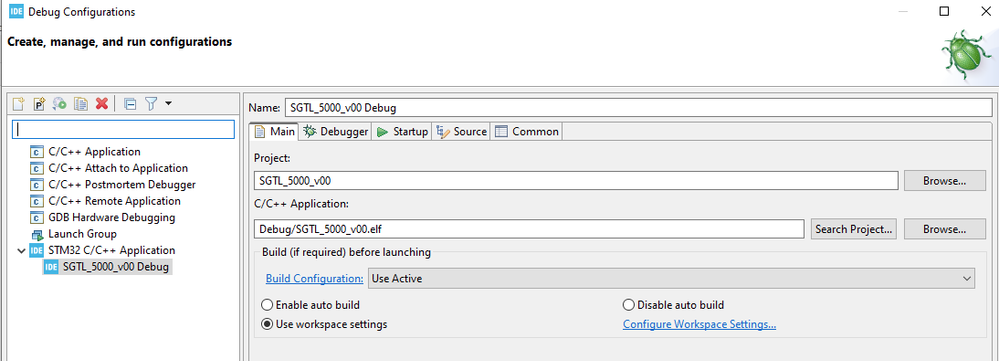Click the filter text search box
Image resolution: width=999 pixels, height=361 pixels.
124,129
